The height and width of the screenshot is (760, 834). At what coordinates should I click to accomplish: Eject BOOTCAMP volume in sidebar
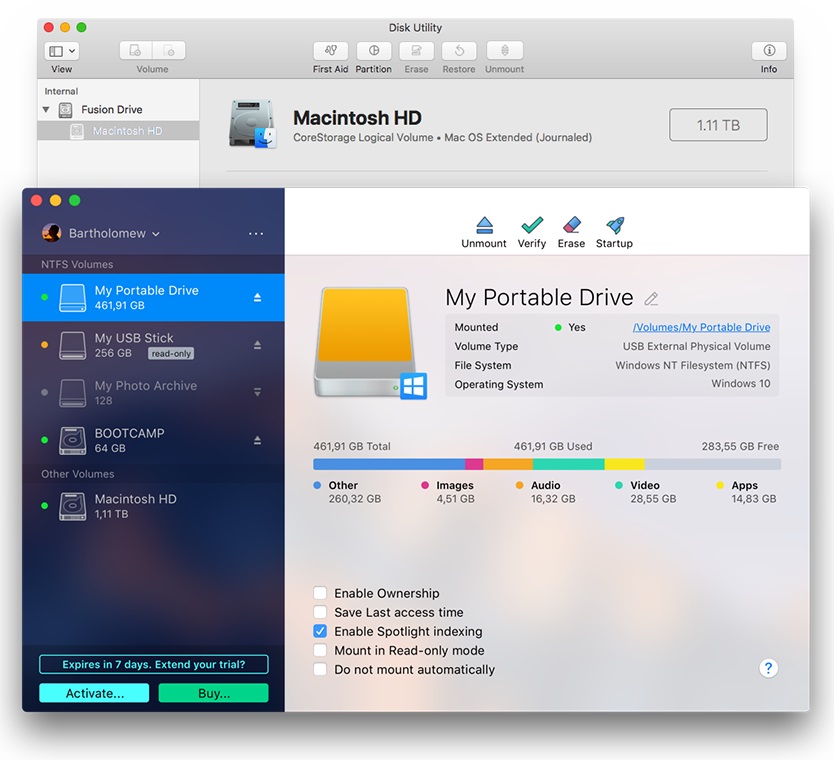click(x=257, y=440)
